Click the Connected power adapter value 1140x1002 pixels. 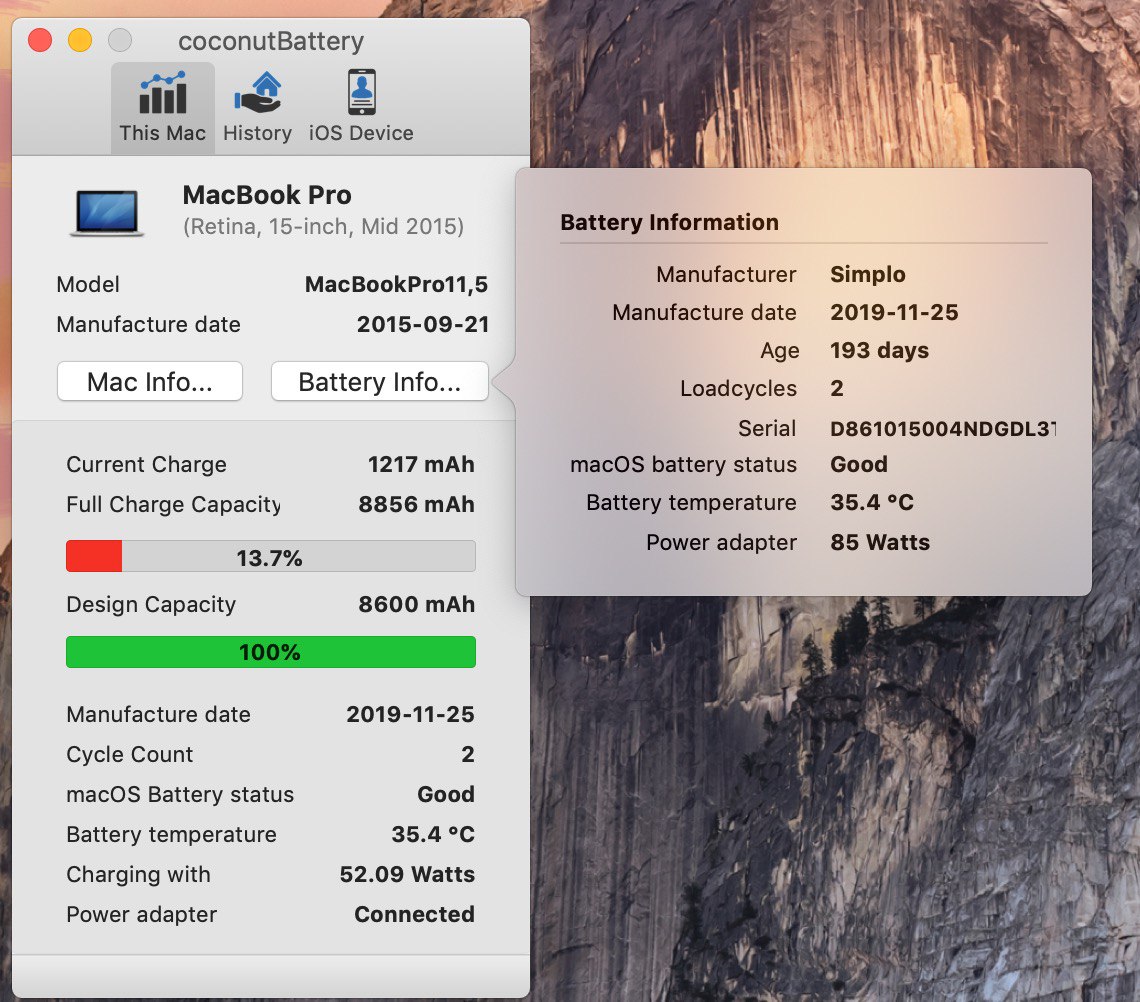(414, 914)
